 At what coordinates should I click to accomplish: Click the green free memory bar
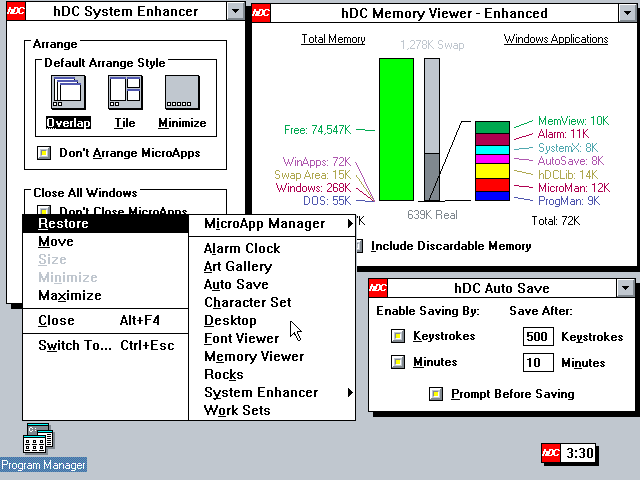(396, 129)
